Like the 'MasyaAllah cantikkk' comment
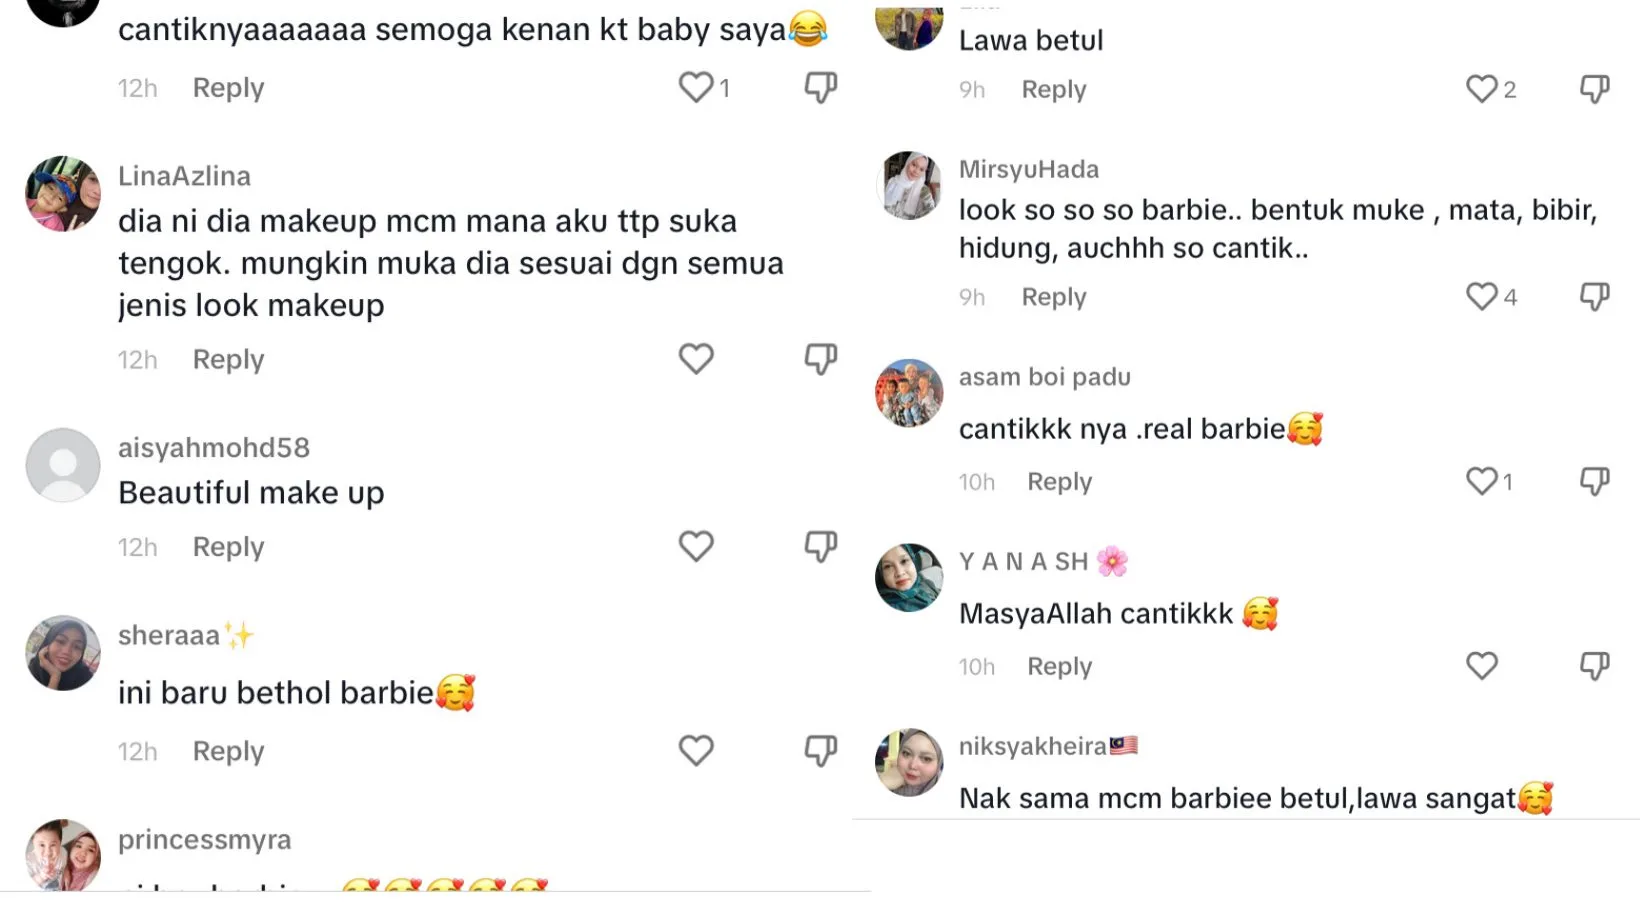Screen dimensions: 1640x924 tap(1482, 666)
